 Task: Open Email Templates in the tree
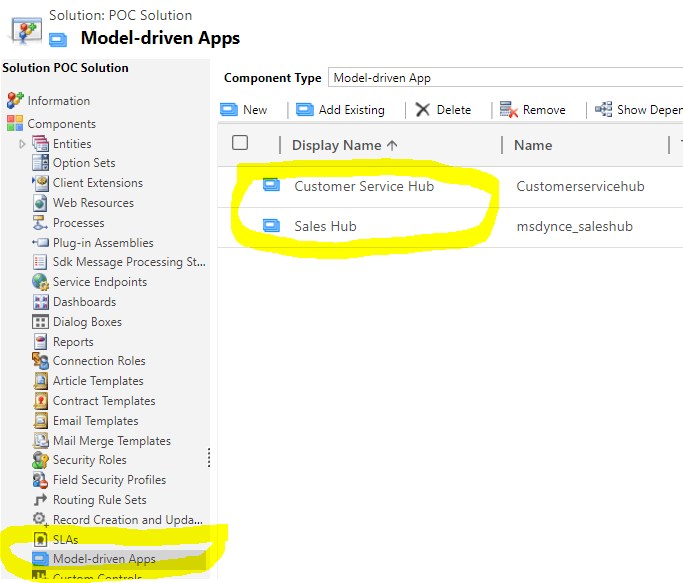95,420
